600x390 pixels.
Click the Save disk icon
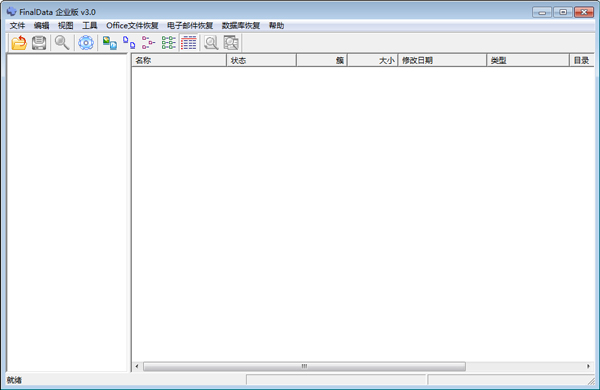click(39, 42)
